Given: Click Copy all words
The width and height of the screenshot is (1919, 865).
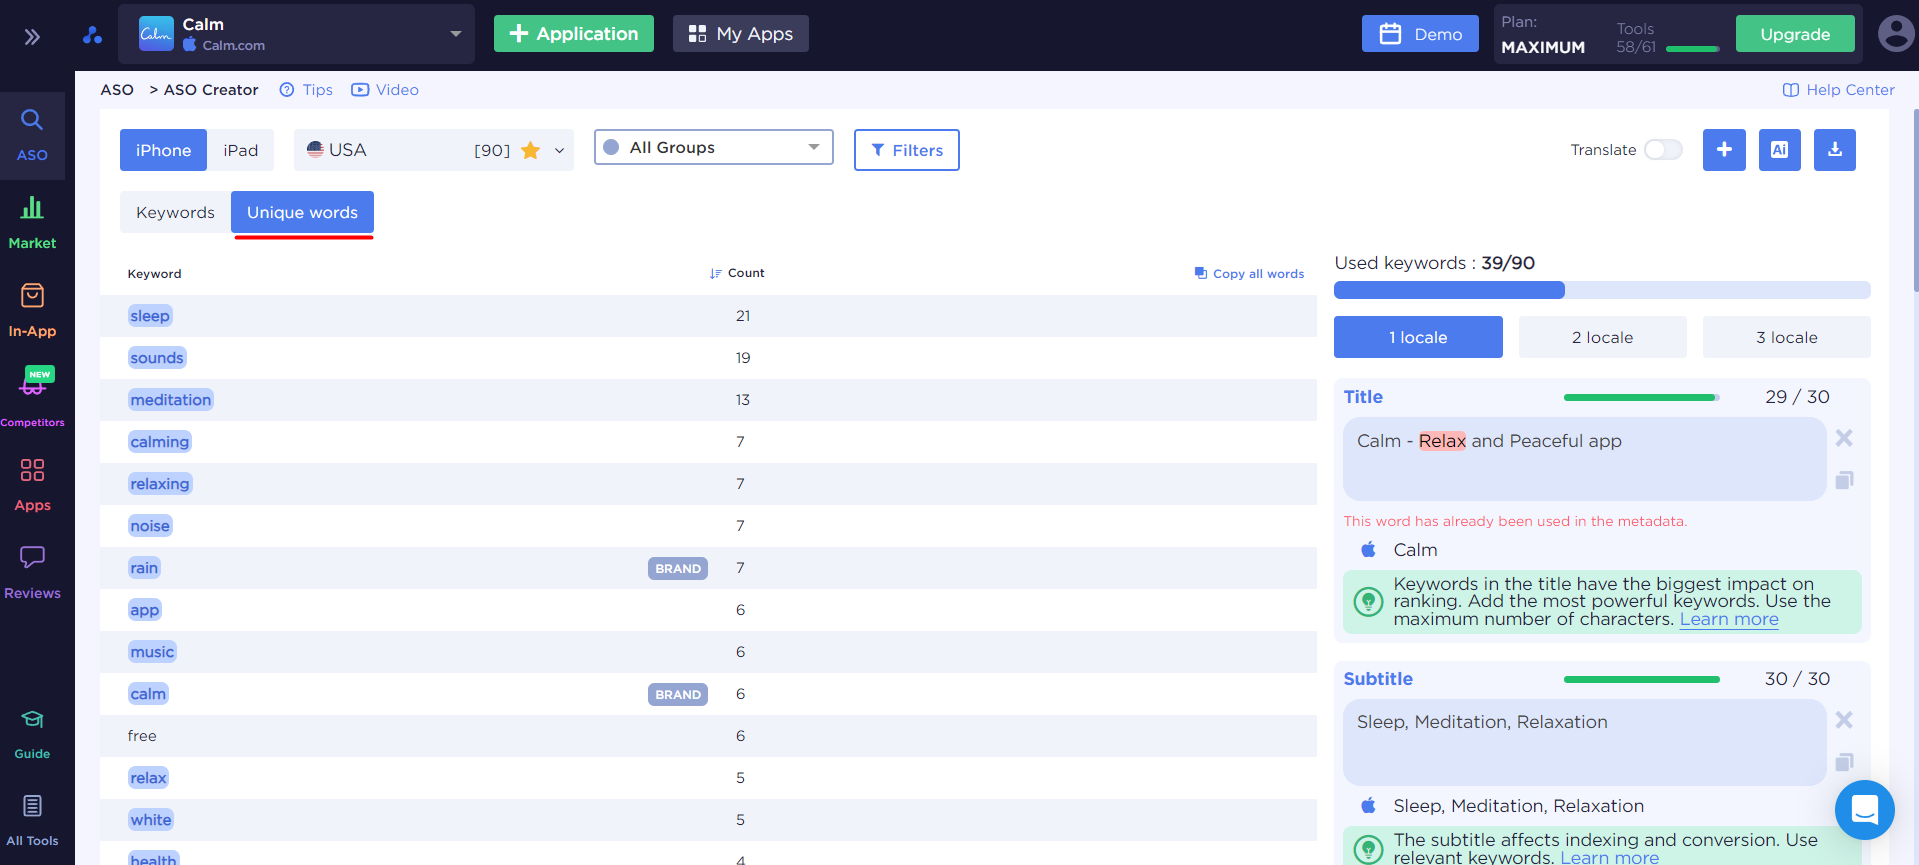Looking at the screenshot, I should pyautogui.click(x=1249, y=273).
